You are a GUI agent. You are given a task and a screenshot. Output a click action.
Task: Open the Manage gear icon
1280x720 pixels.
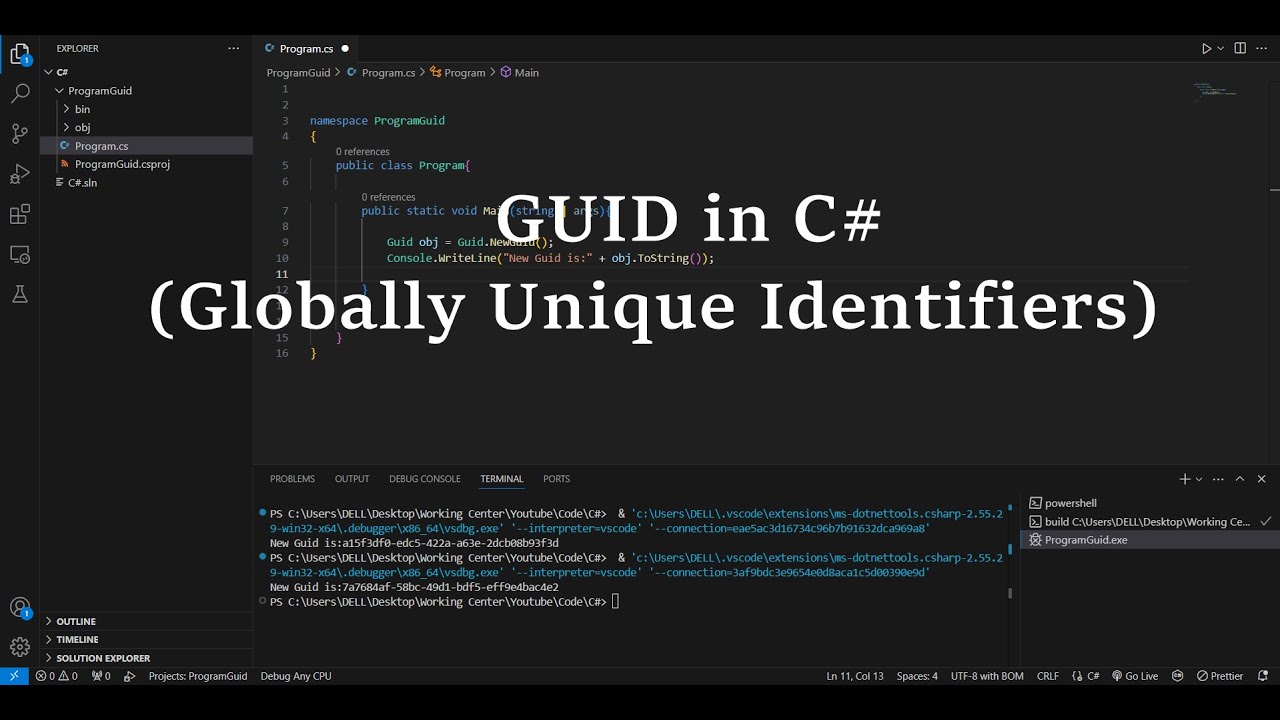pos(19,647)
